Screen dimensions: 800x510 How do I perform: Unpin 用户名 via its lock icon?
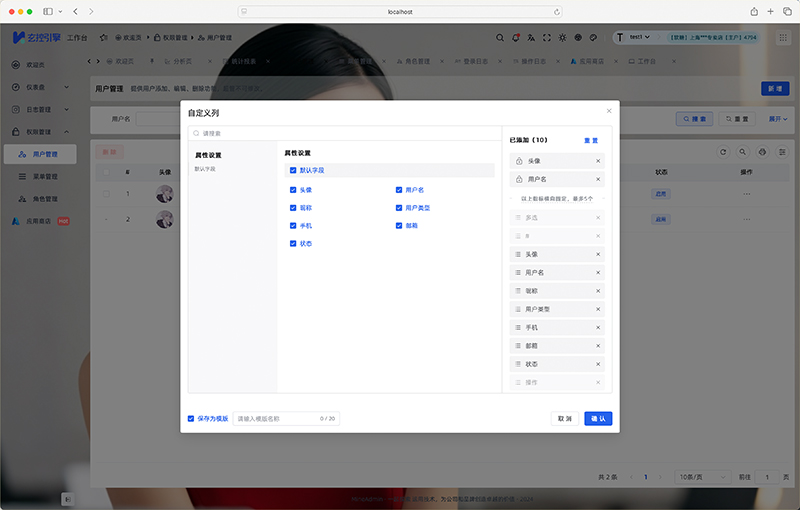(x=519, y=180)
